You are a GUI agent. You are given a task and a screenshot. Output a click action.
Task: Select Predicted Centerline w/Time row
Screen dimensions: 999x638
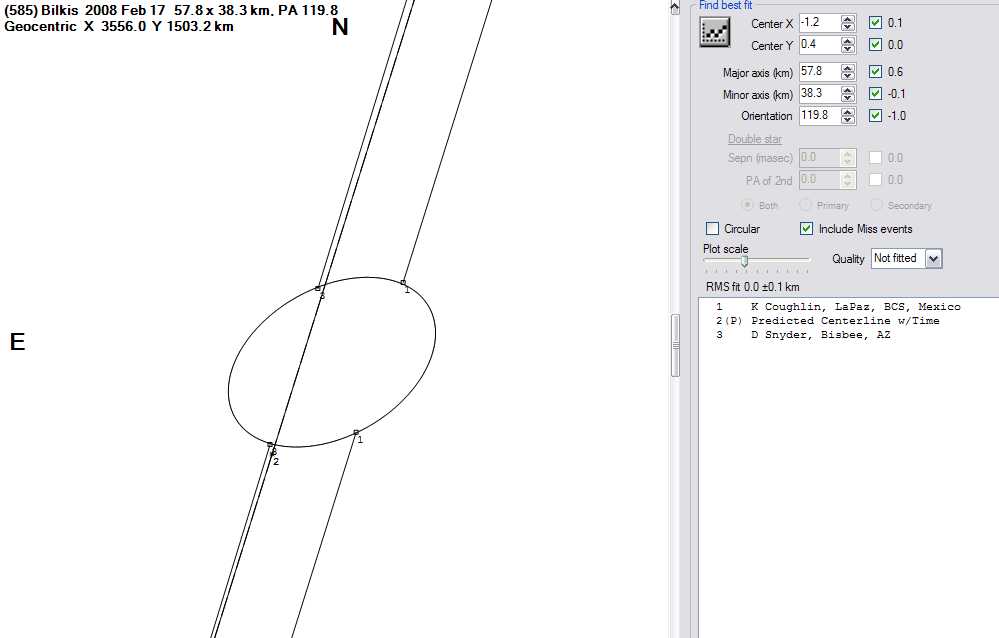(828, 321)
